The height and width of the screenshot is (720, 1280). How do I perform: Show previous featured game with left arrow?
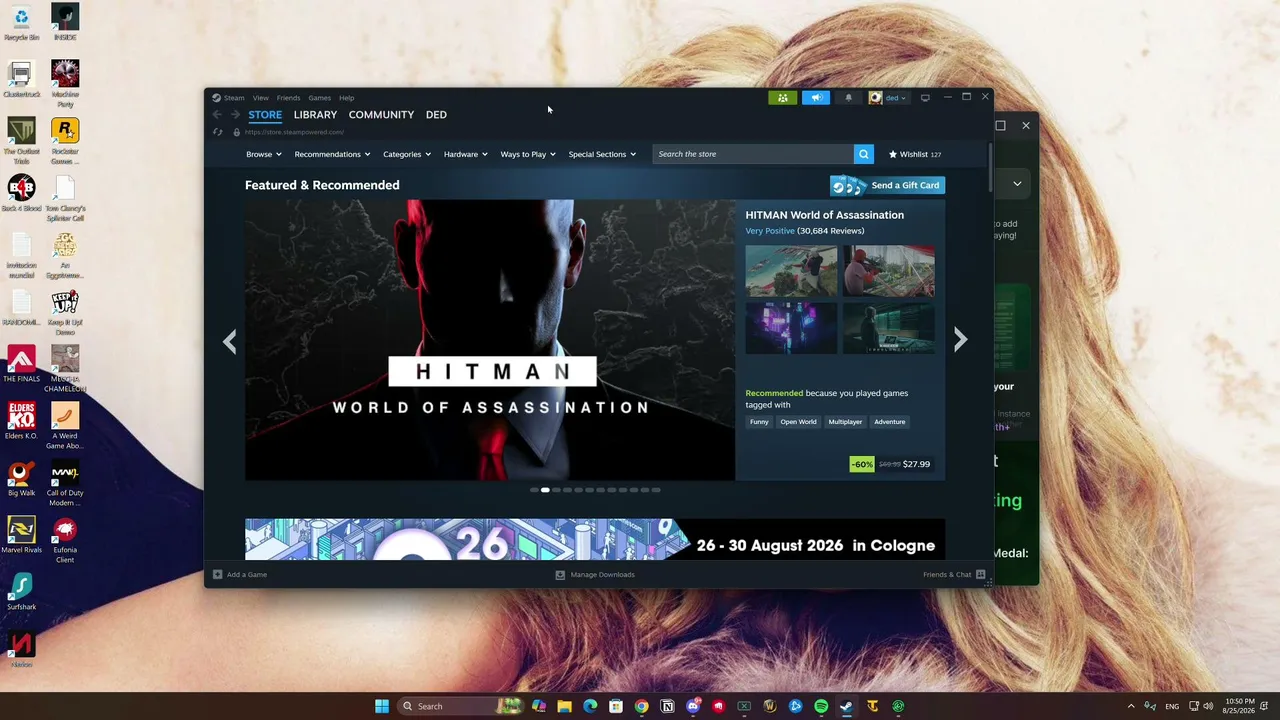230,341
